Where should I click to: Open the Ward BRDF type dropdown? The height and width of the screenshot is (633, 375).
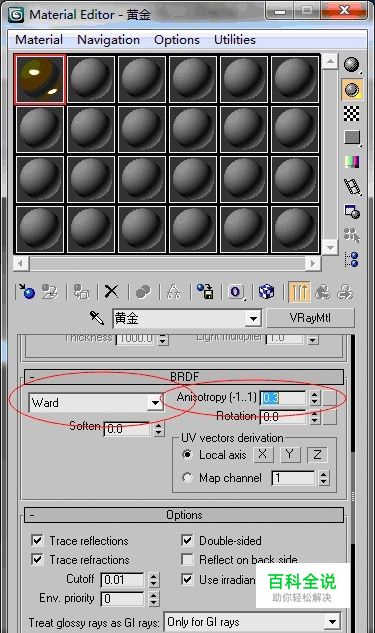[x=96, y=402]
